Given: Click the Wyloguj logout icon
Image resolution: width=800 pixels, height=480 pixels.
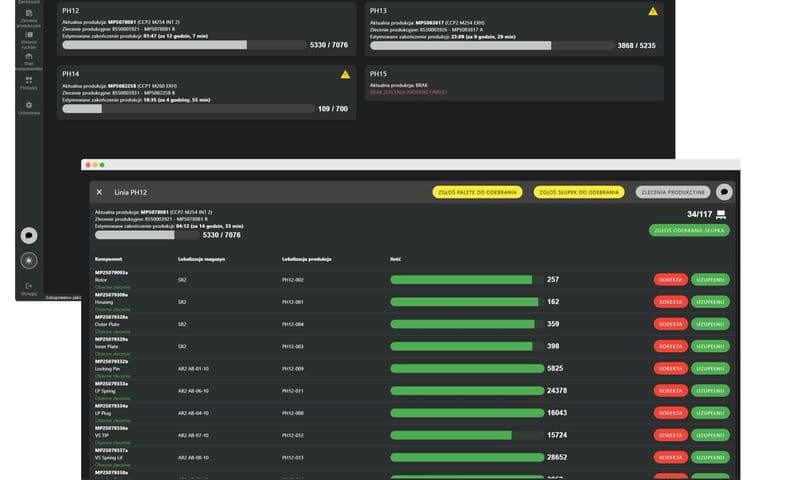Looking at the screenshot, I should click(x=28, y=287).
